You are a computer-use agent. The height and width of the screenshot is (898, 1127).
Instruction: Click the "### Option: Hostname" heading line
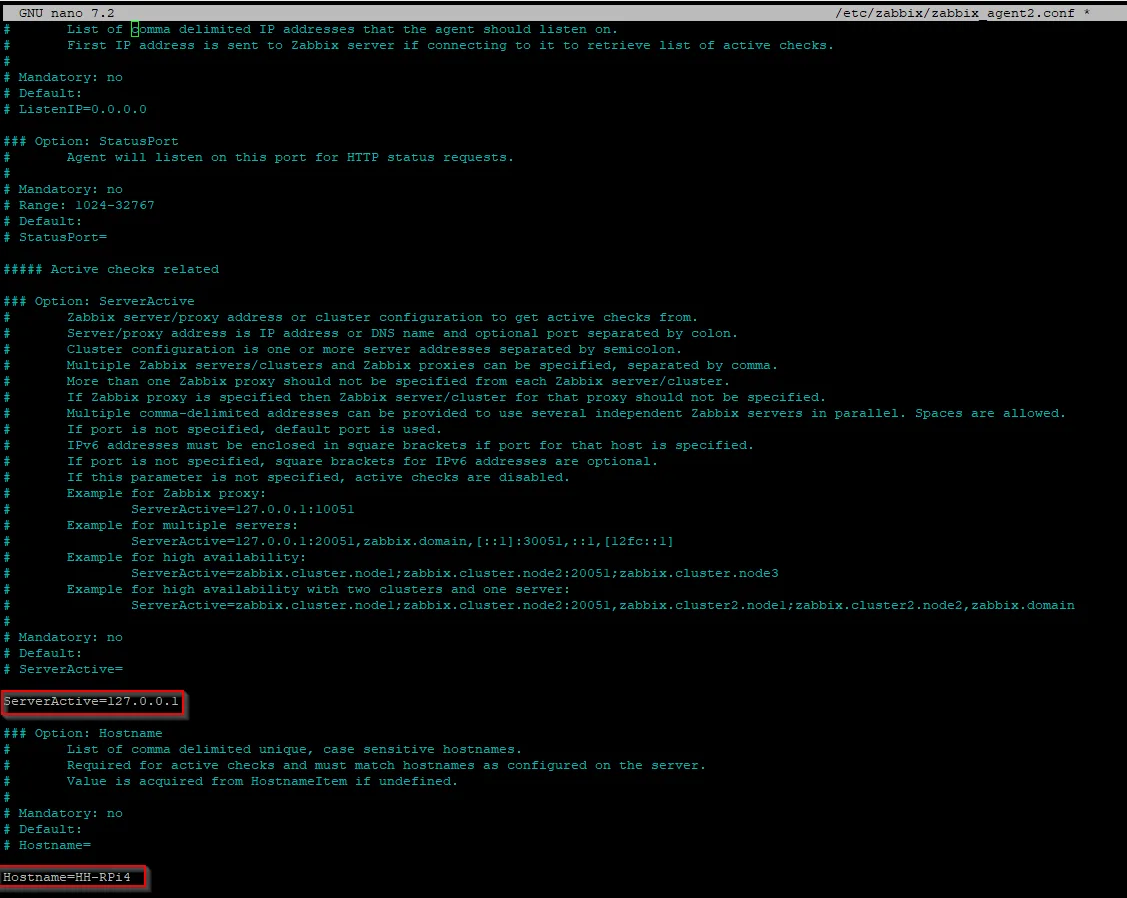point(83,733)
